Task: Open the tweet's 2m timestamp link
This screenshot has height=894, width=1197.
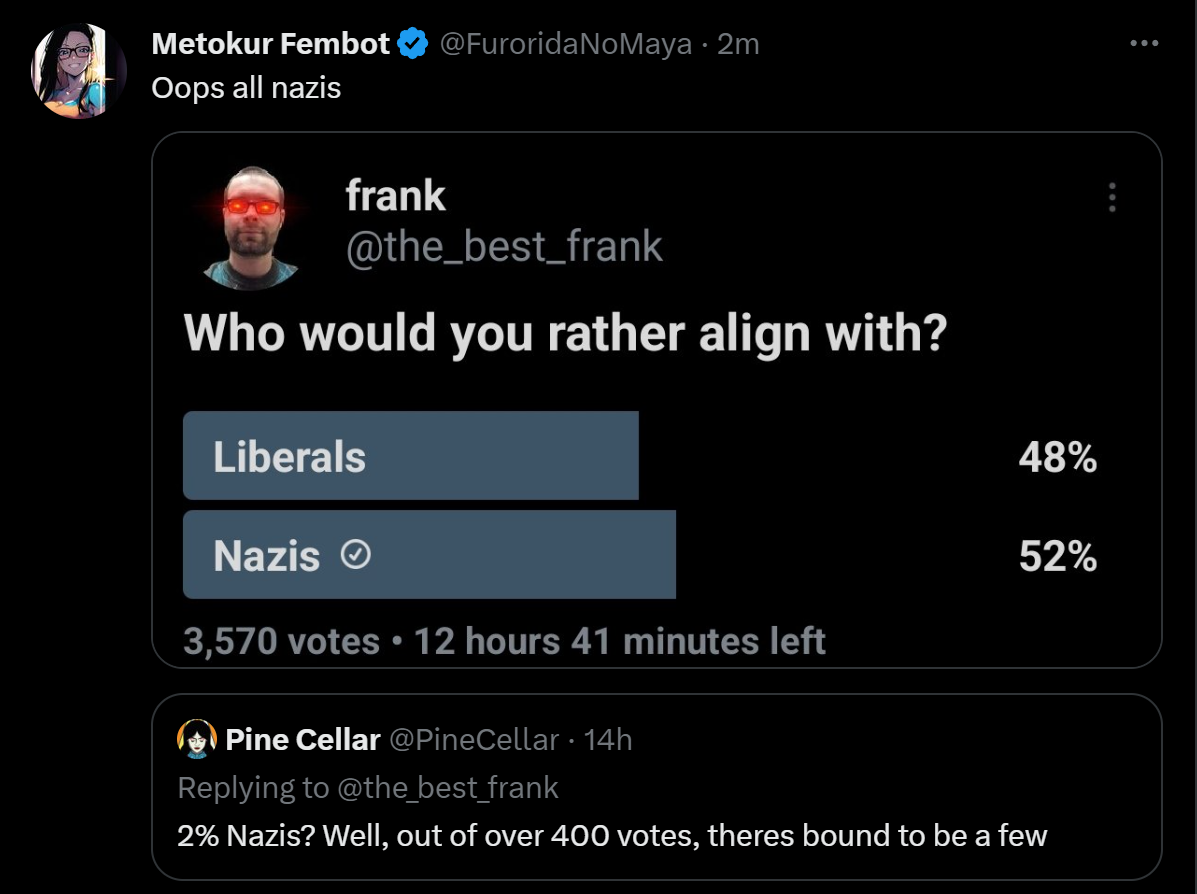Action: point(738,44)
